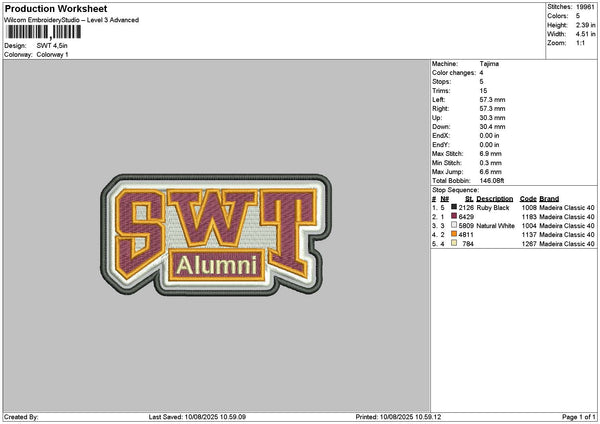Viewport: 600px width, 424px height.
Task: Click the Zoom value 1:1
Action: coord(580,43)
